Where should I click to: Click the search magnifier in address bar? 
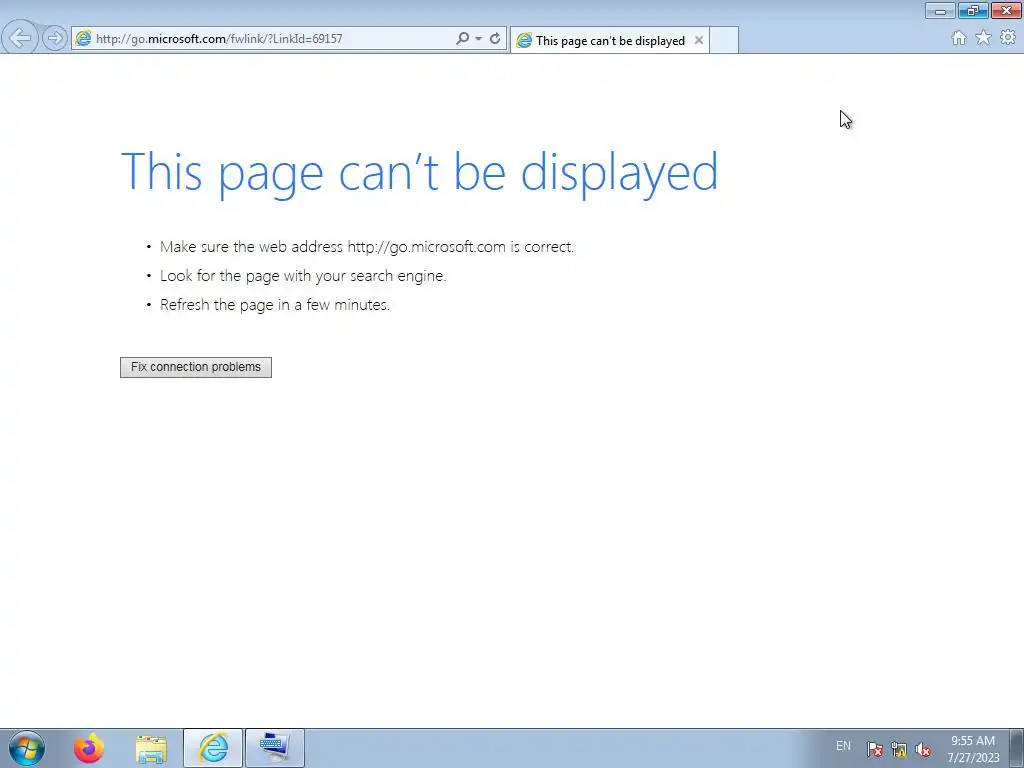click(462, 39)
